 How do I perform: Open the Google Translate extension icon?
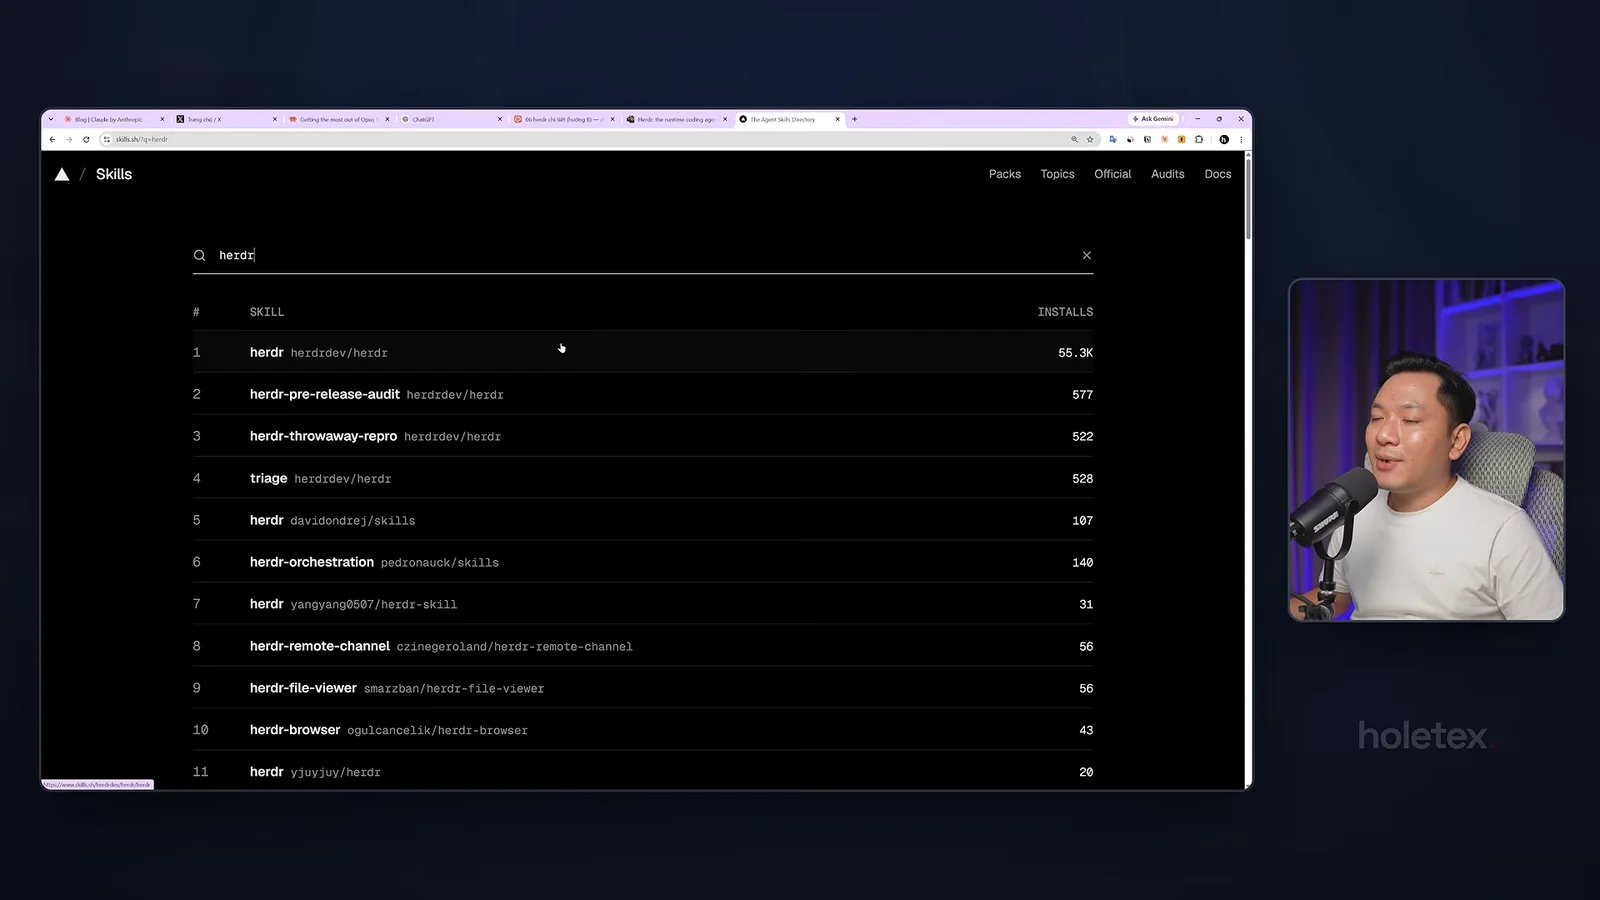(1112, 139)
